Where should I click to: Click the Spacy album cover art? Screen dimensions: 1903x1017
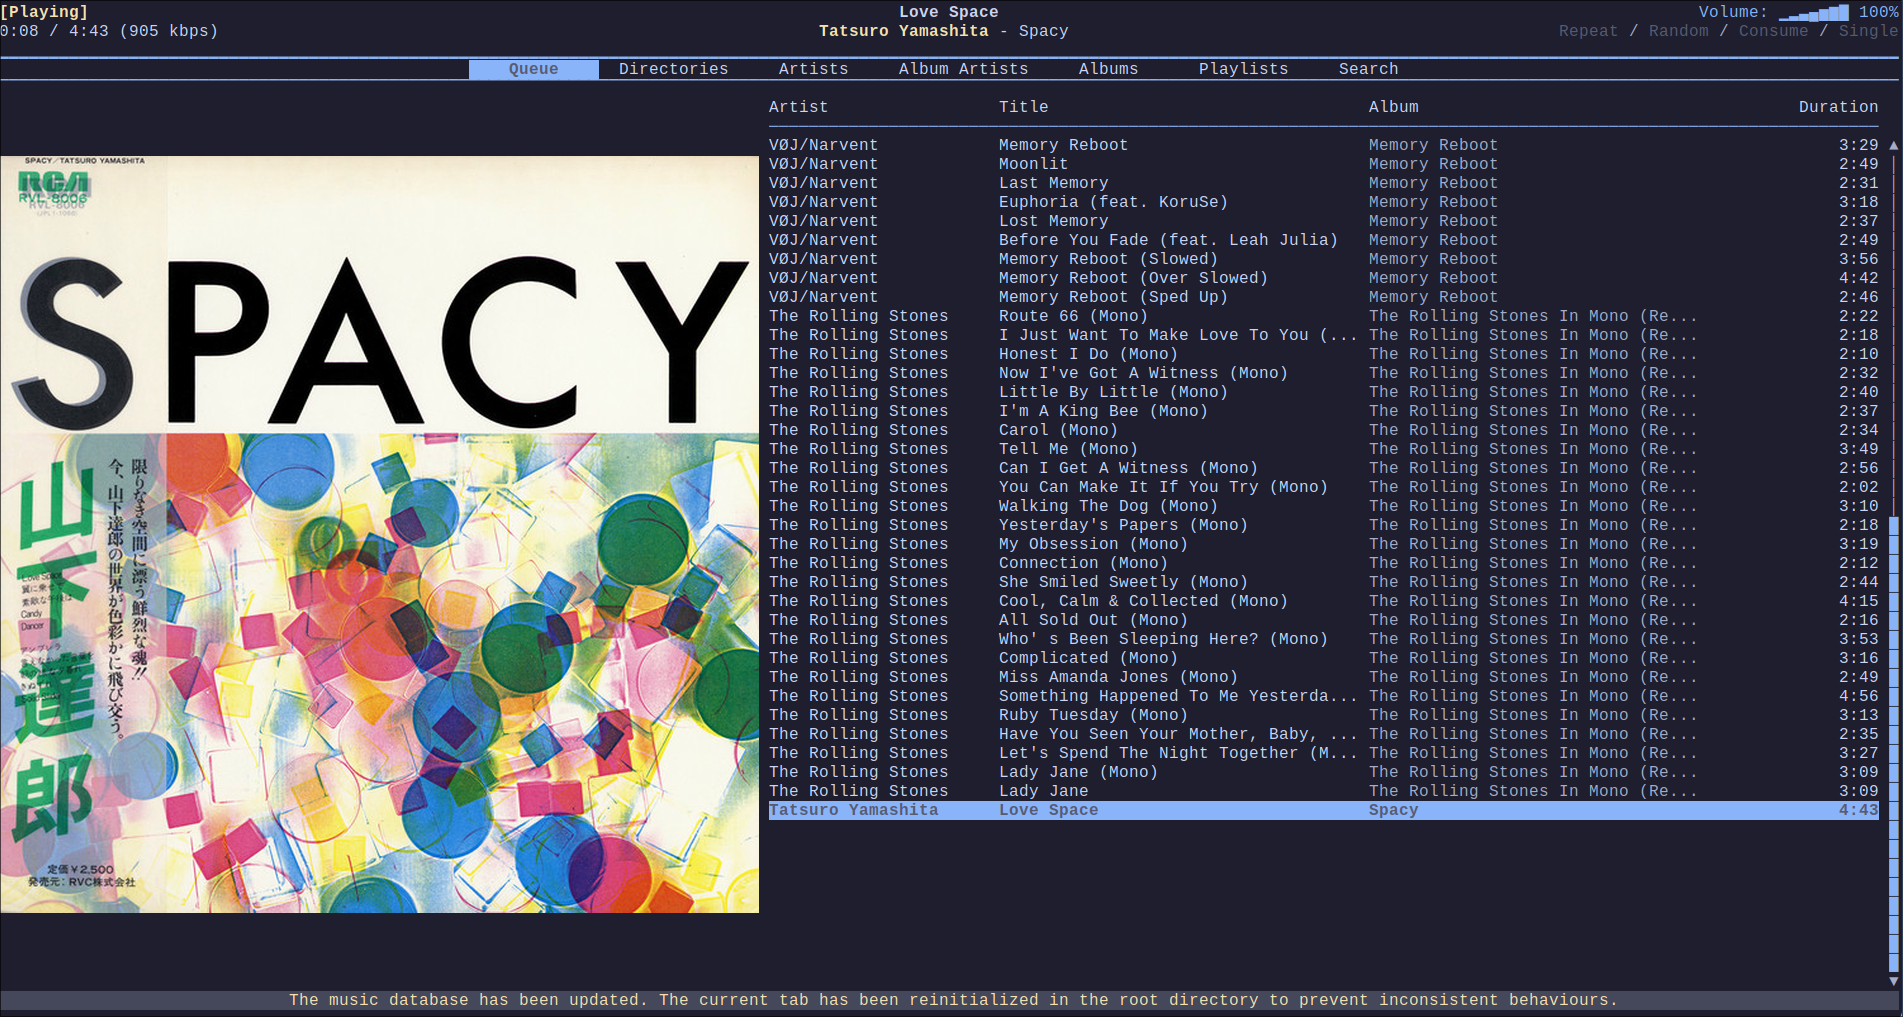point(380,534)
